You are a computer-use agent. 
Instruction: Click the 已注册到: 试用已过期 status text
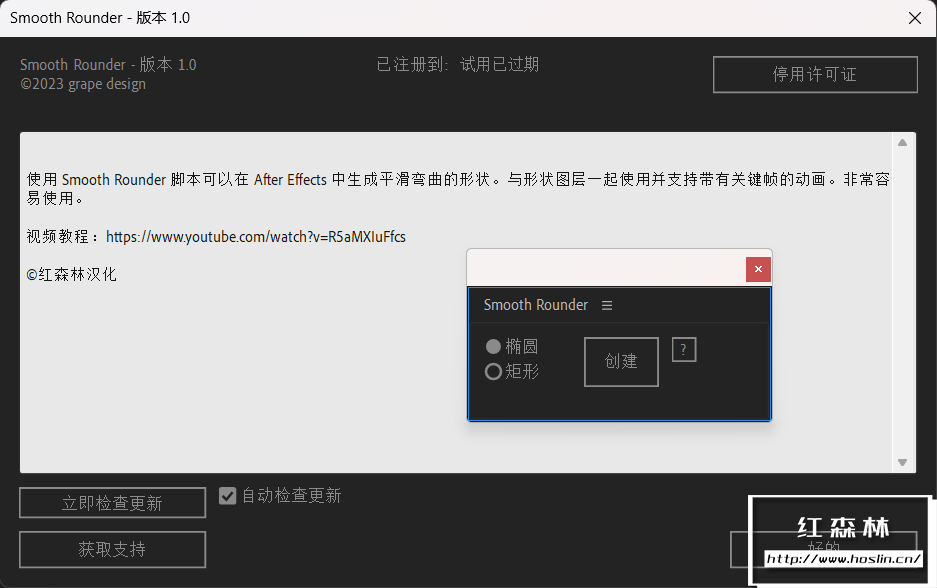click(x=458, y=64)
